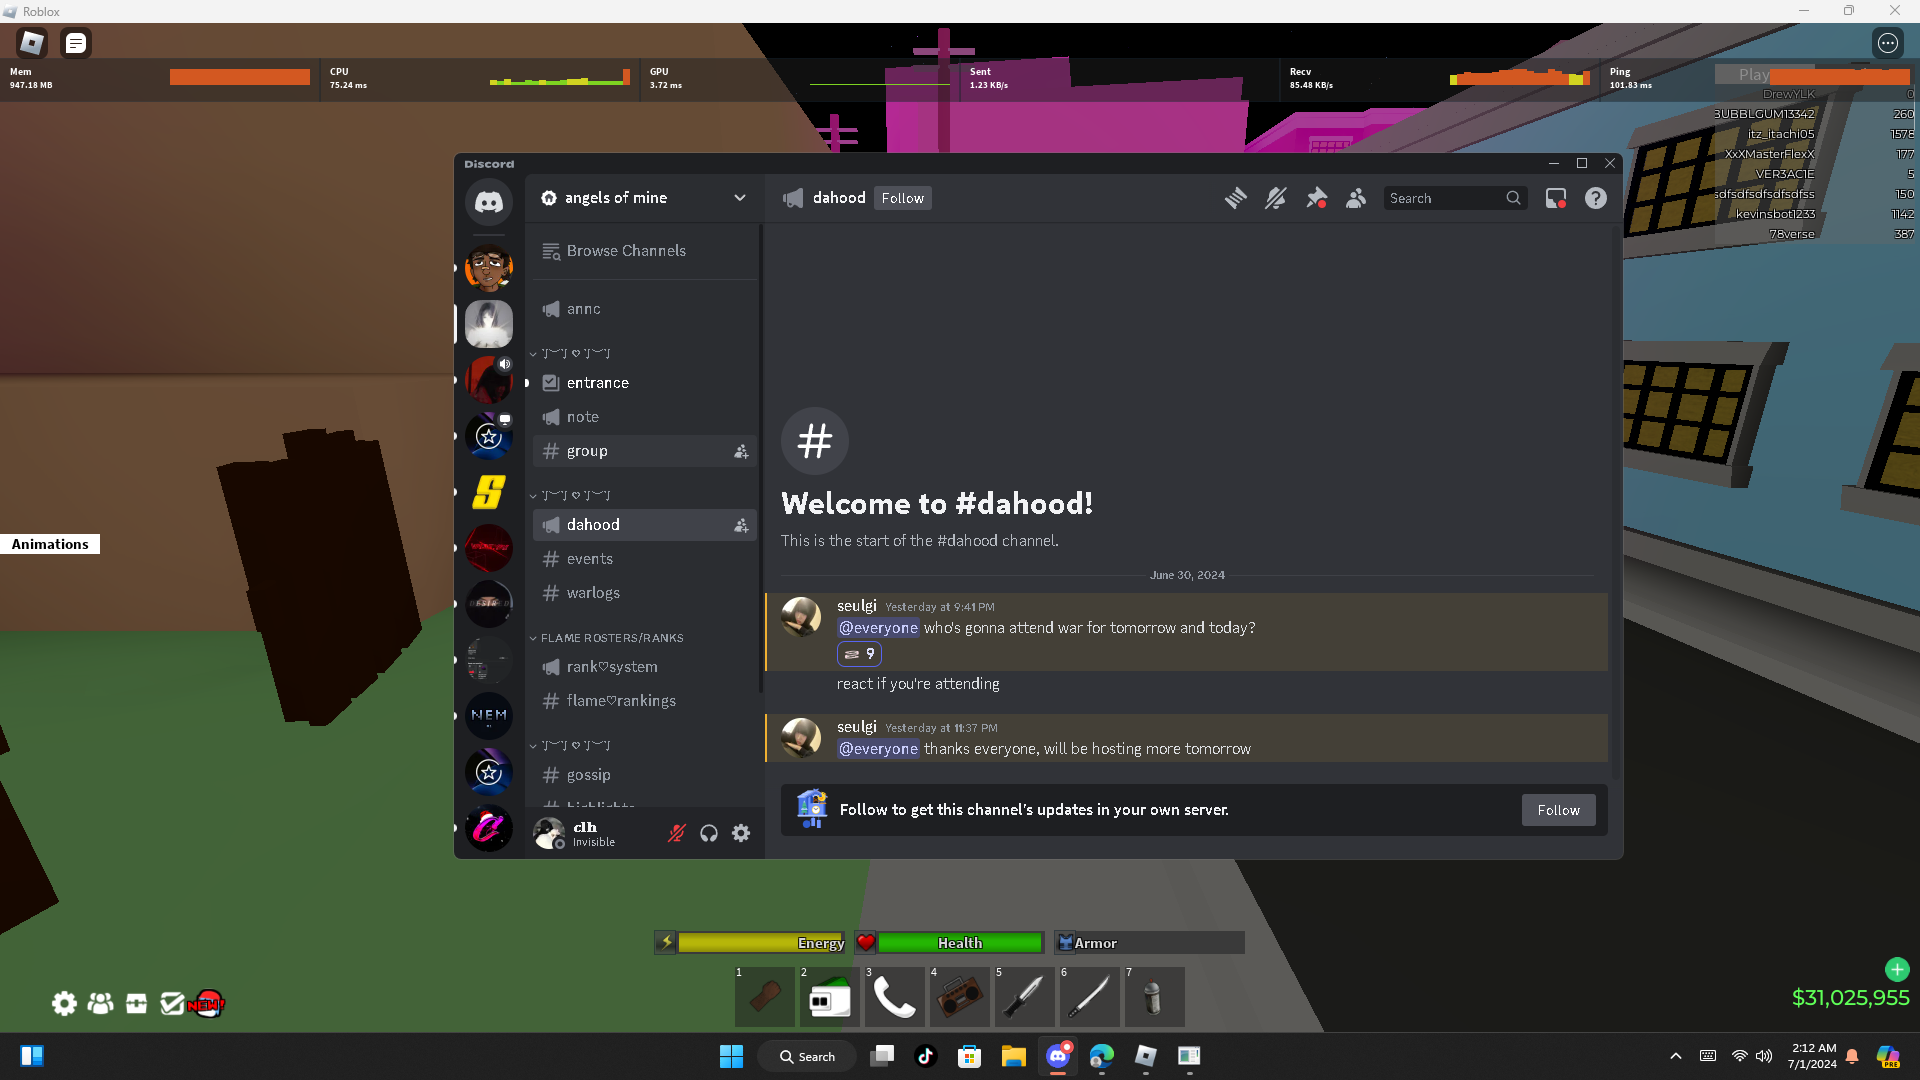Open the annc announcement channel
The image size is (1920, 1080).
[645, 309]
